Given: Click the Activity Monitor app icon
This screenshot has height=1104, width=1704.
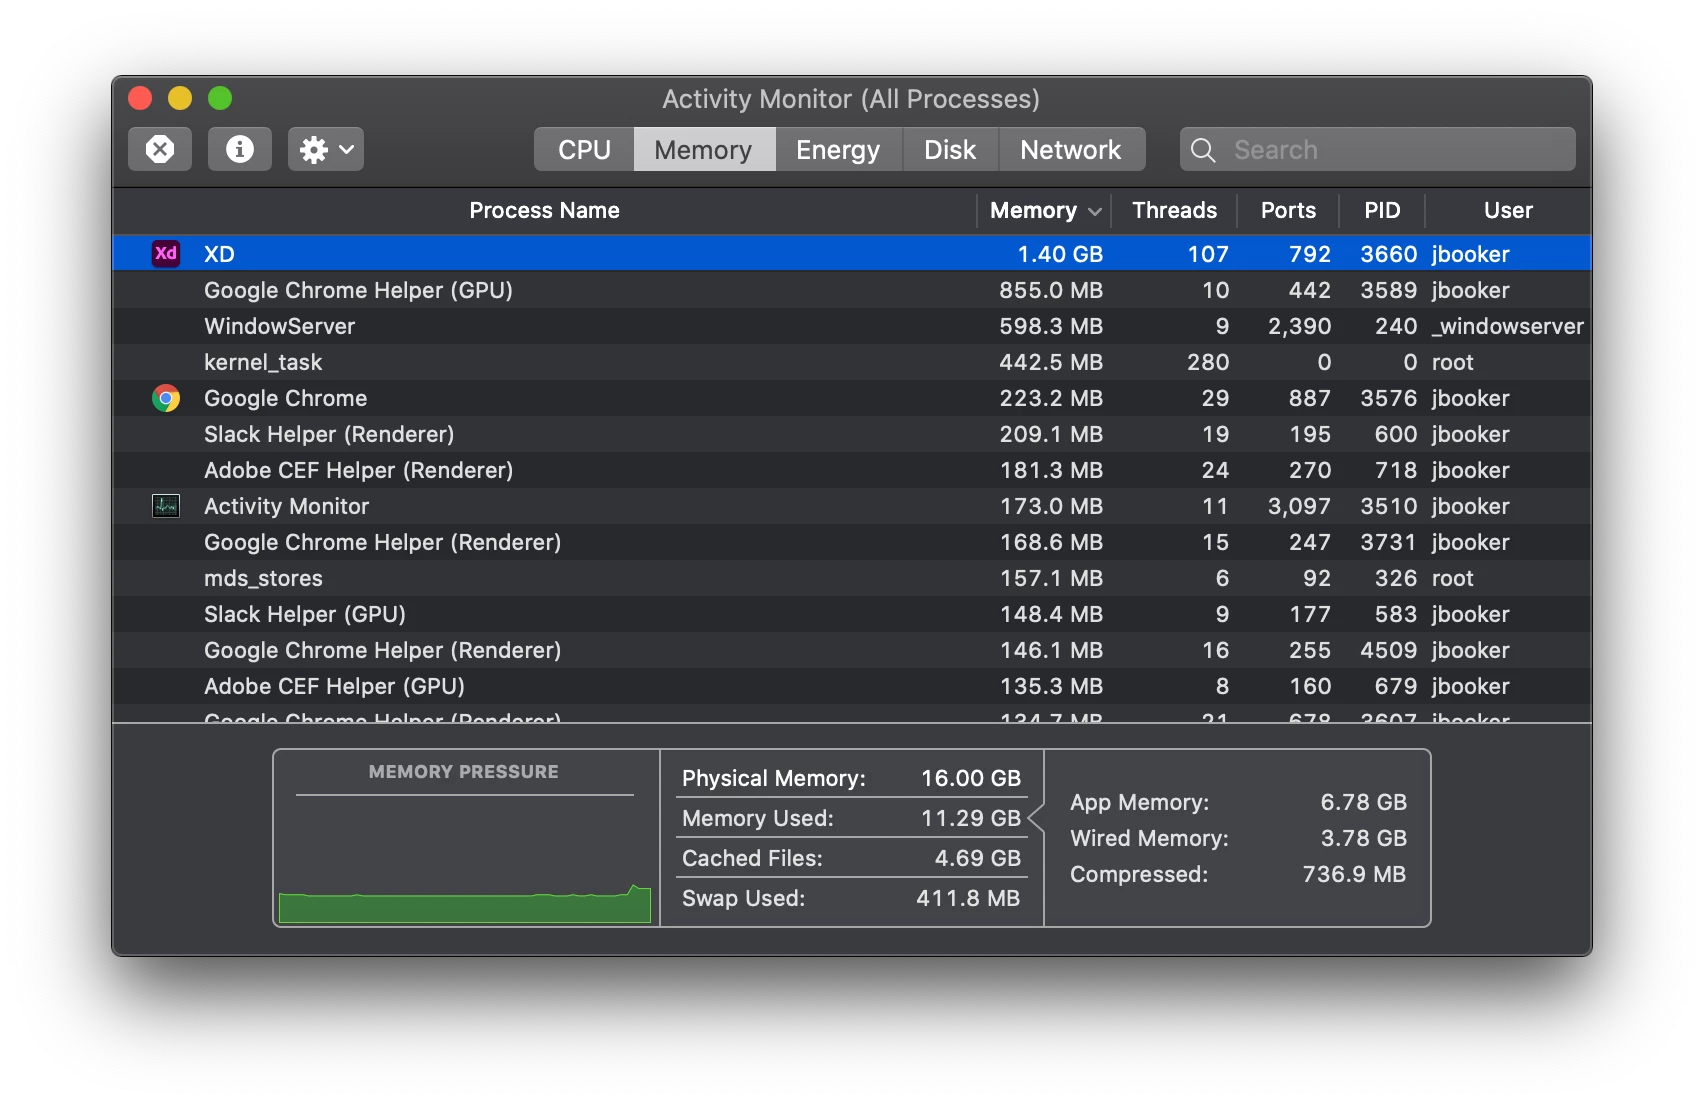Looking at the screenshot, I should (166, 506).
